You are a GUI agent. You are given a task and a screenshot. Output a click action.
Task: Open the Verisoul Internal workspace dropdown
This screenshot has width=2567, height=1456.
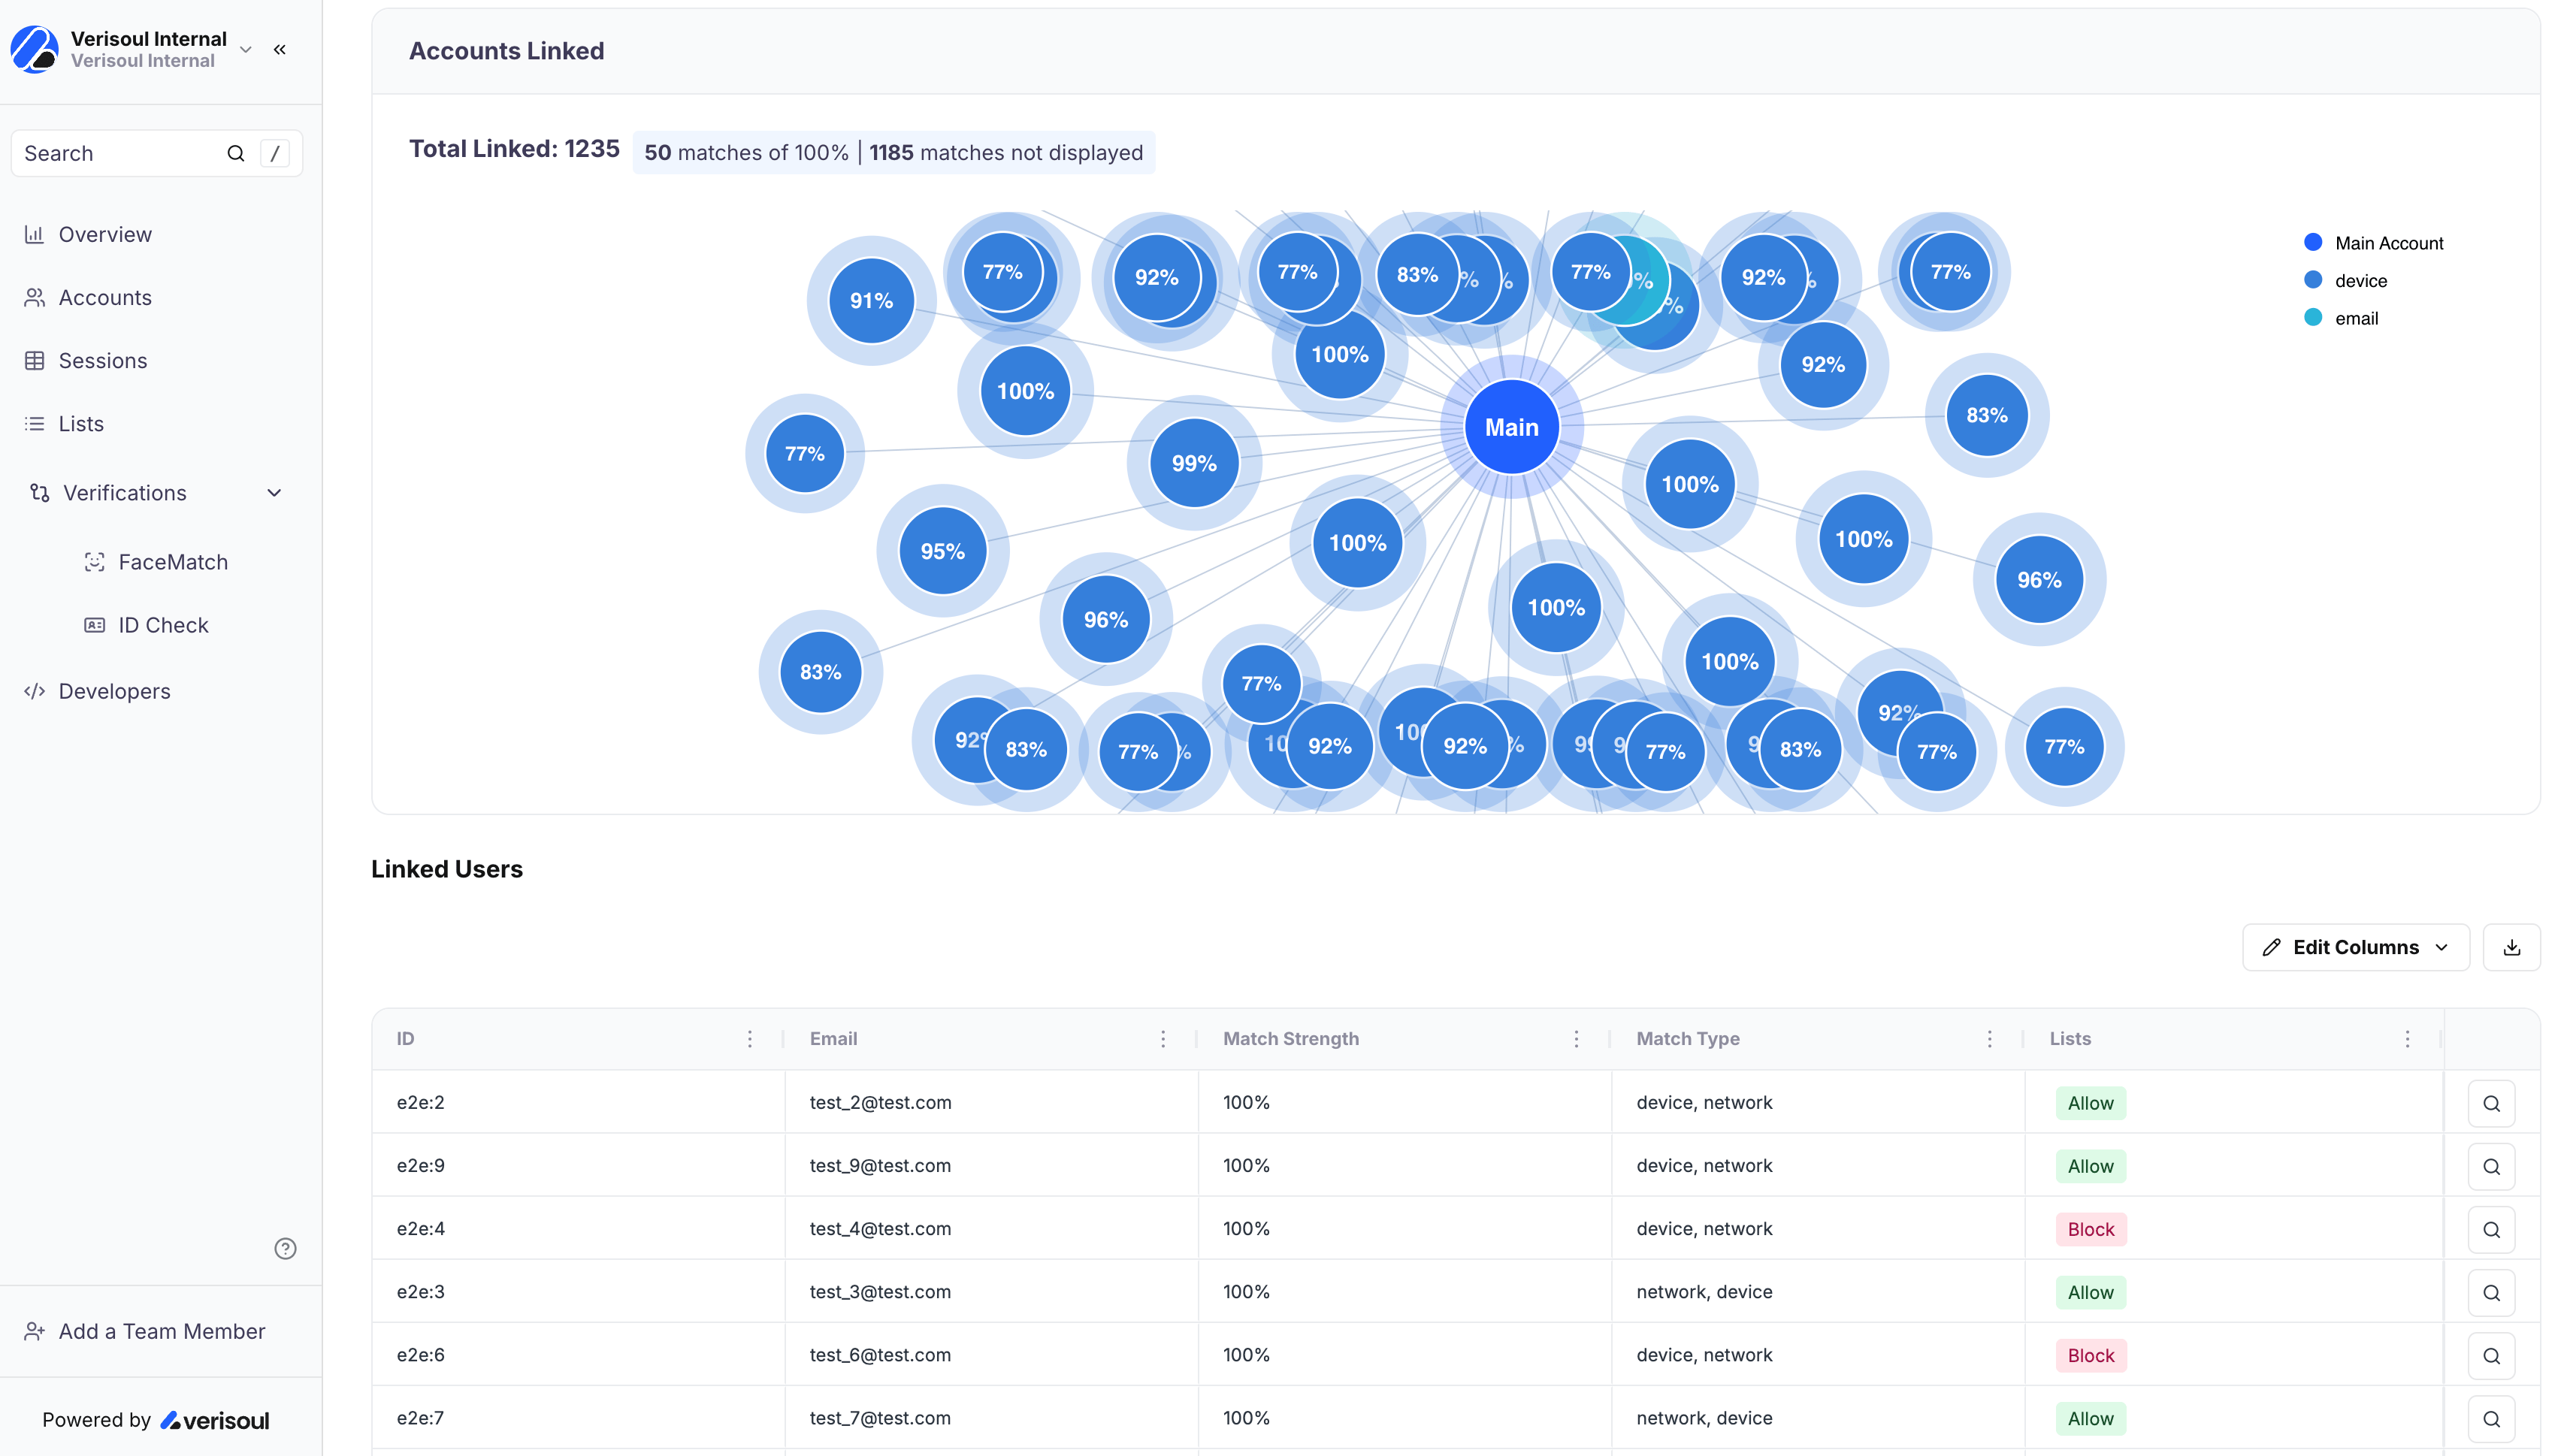coord(246,50)
